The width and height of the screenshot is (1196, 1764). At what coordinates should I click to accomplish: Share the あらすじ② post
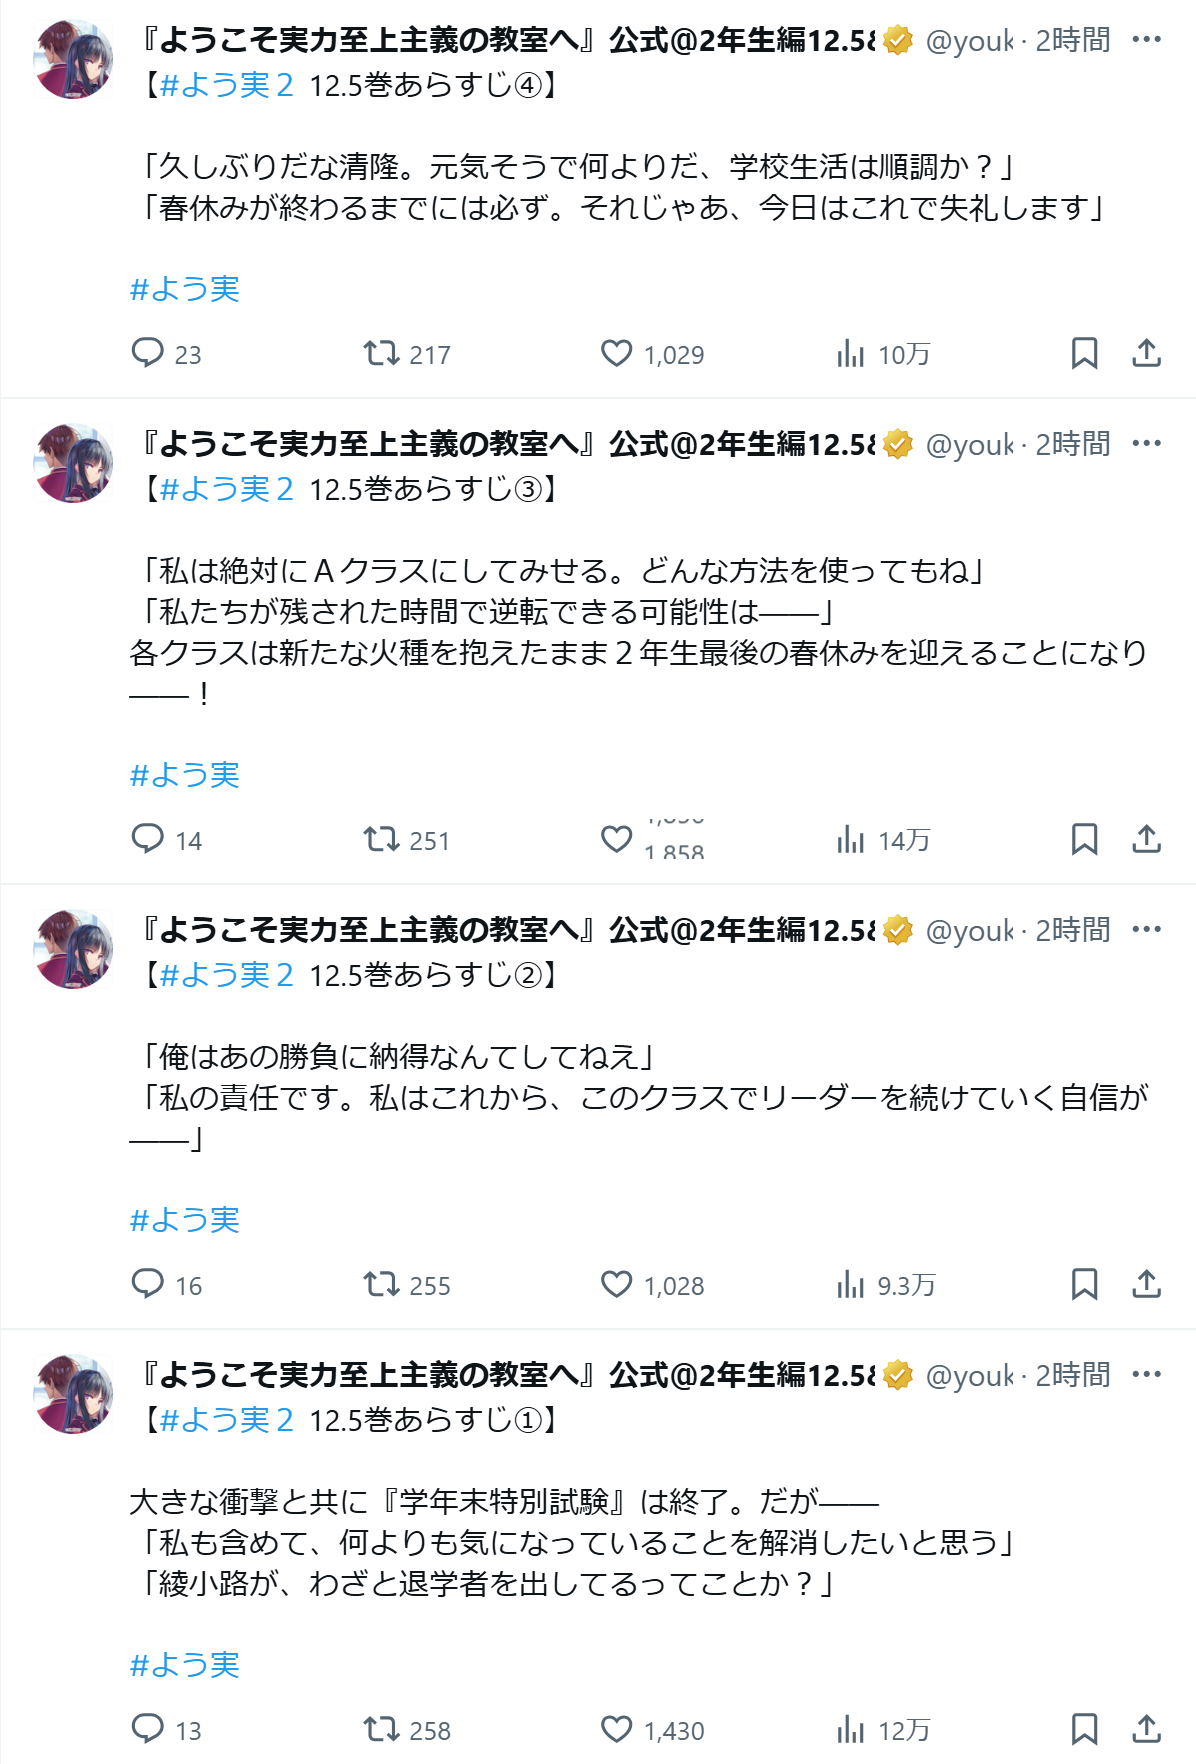tap(1146, 1284)
